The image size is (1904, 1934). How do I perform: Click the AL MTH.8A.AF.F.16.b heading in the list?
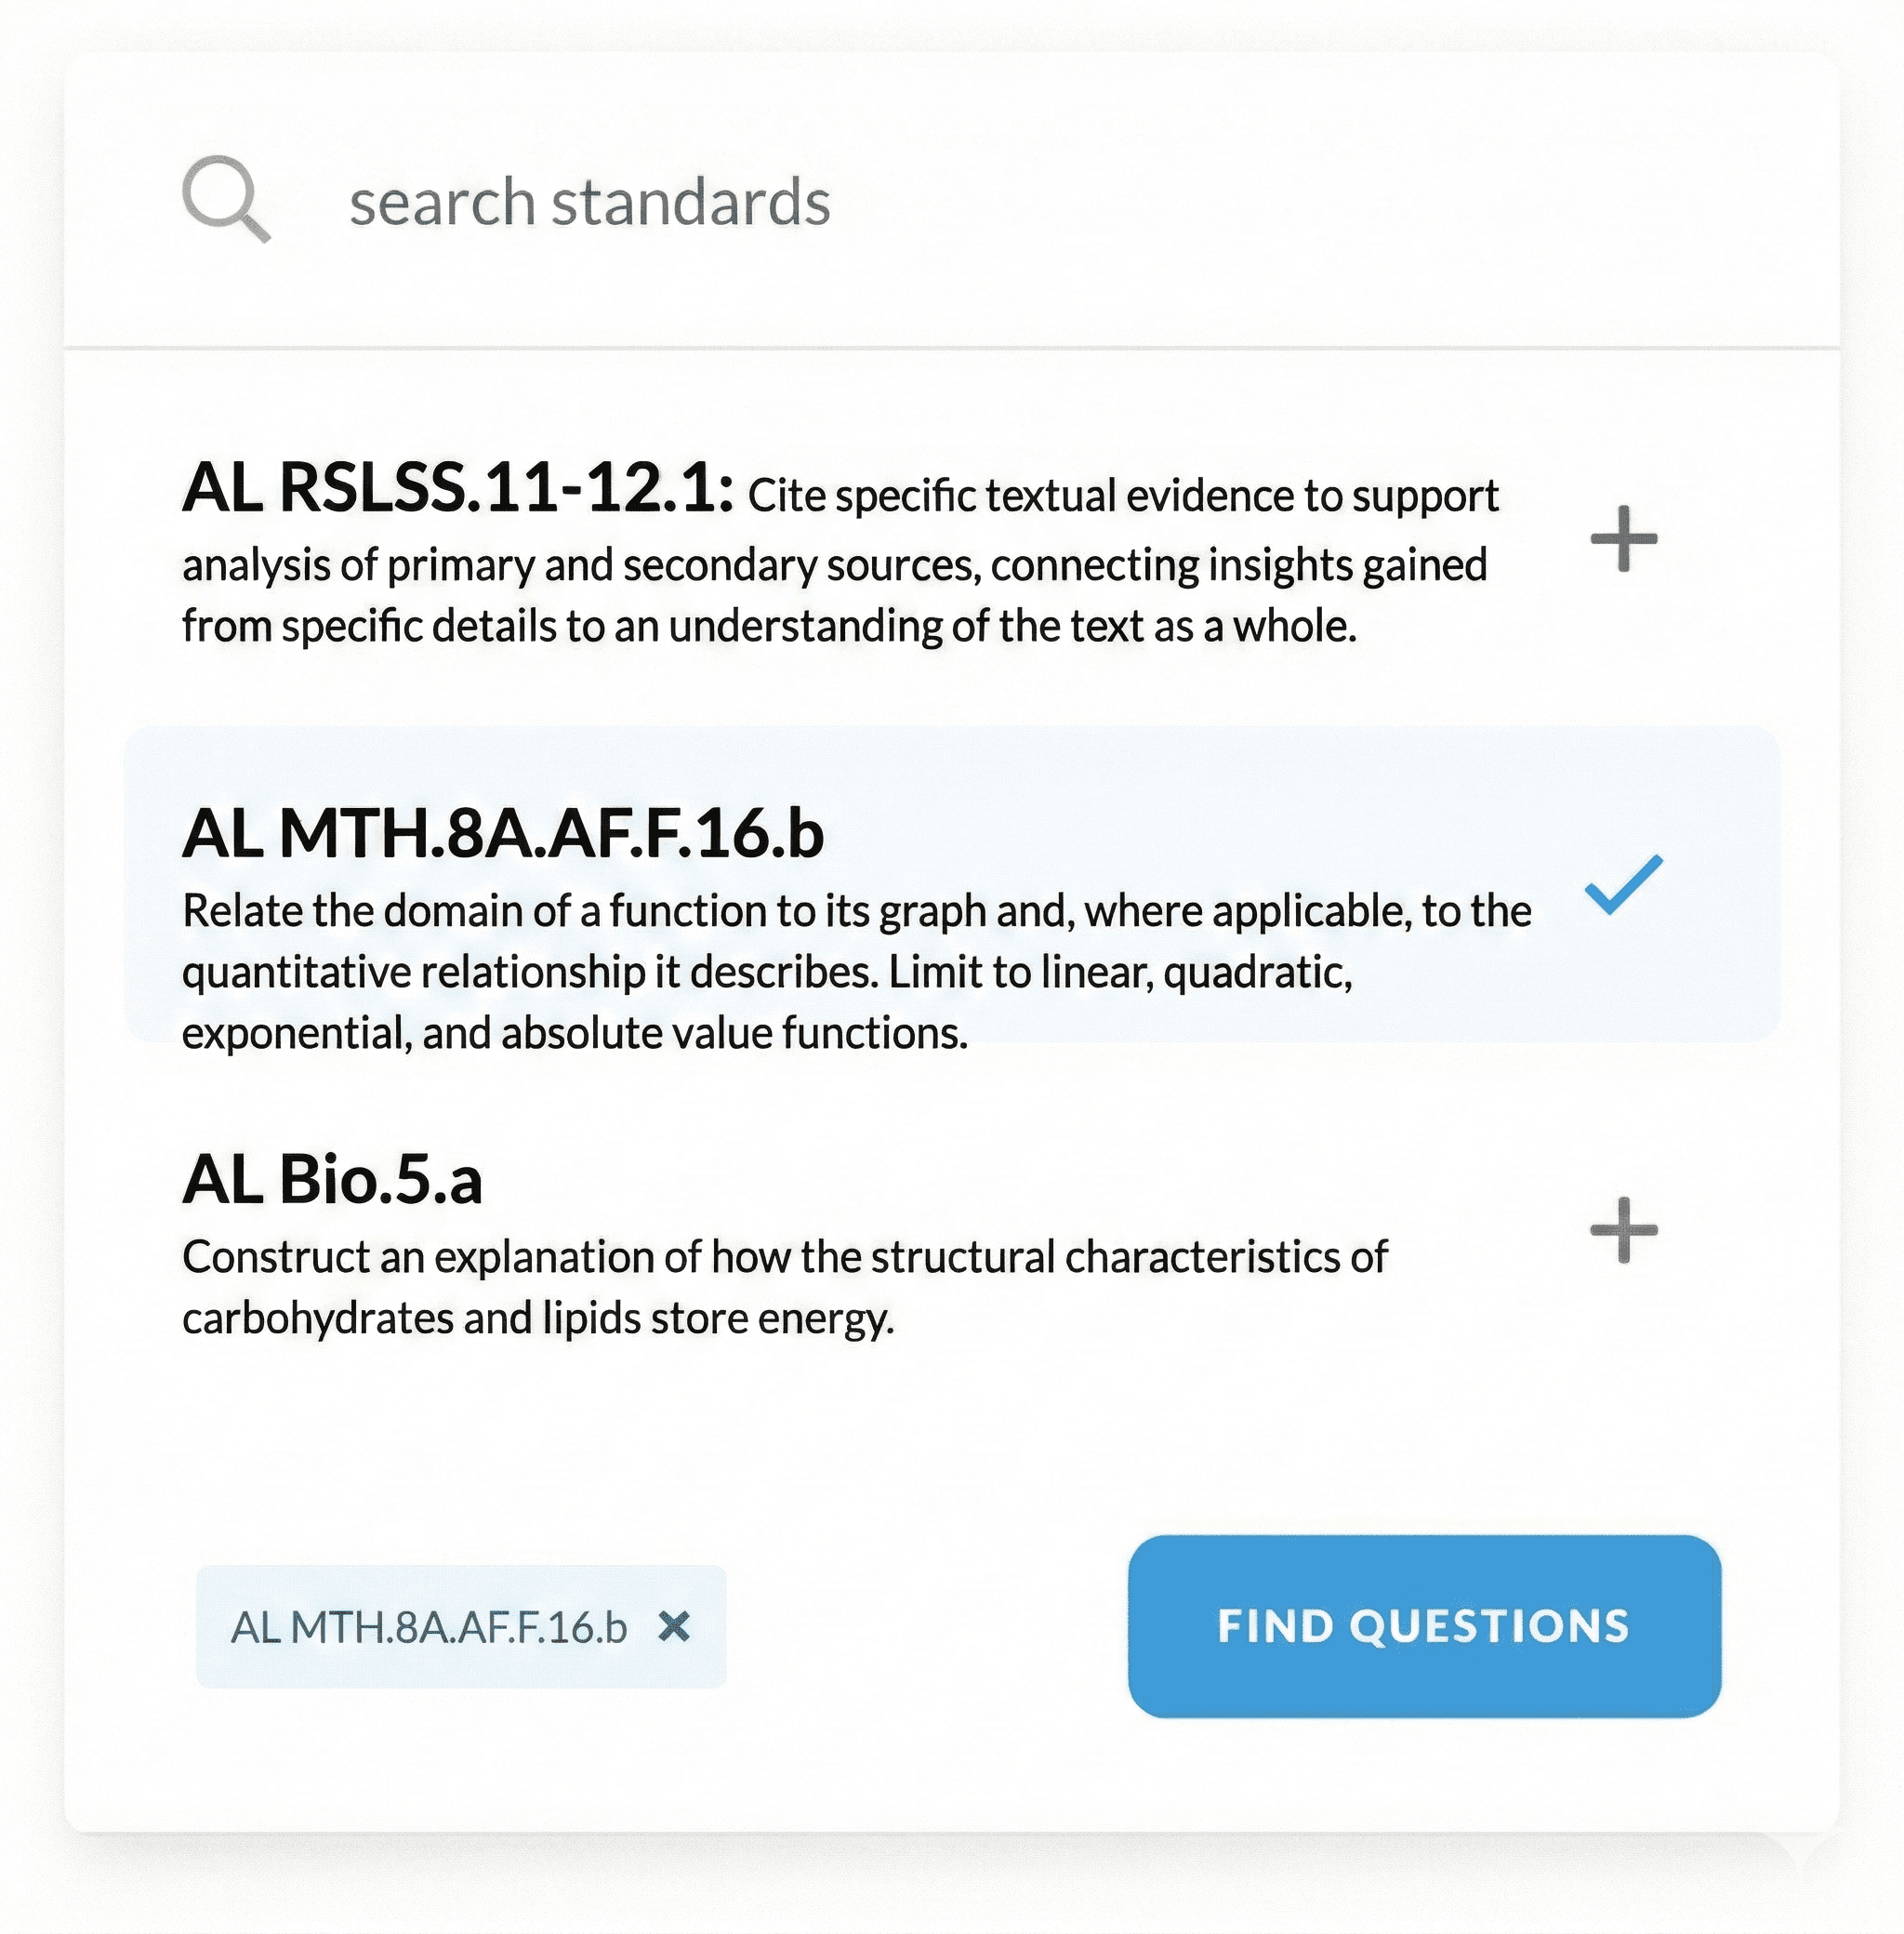click(x=502, y=833)
